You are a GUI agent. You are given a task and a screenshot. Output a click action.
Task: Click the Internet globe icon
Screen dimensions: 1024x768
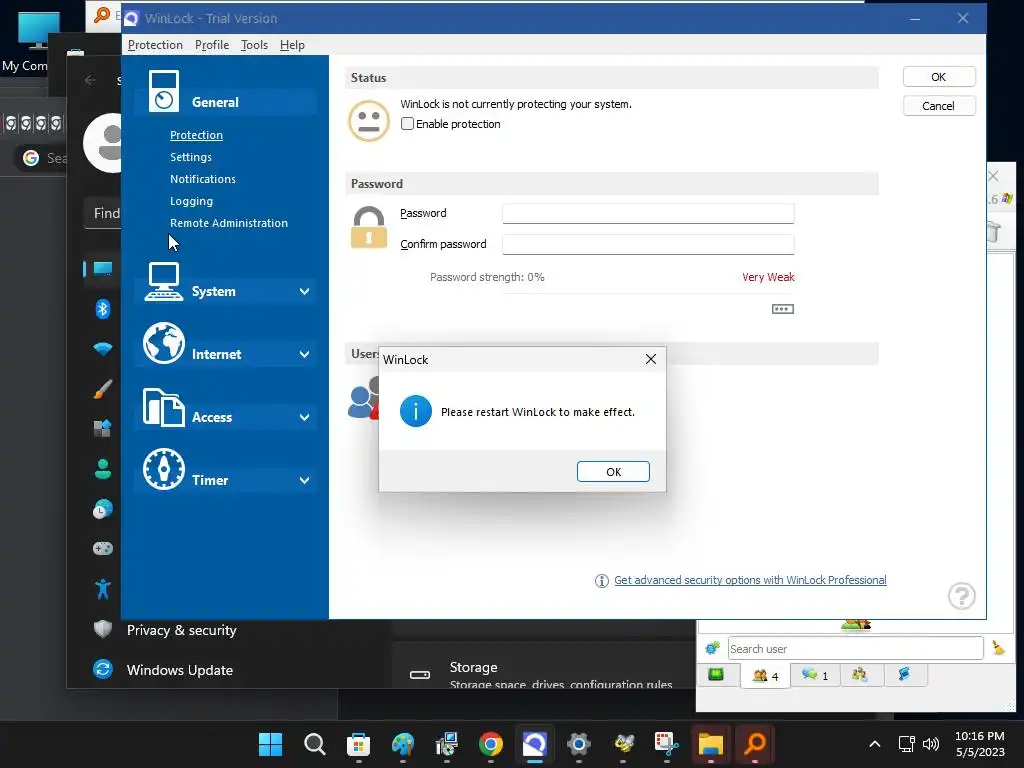pyautogui.click(x=164, y=343)
